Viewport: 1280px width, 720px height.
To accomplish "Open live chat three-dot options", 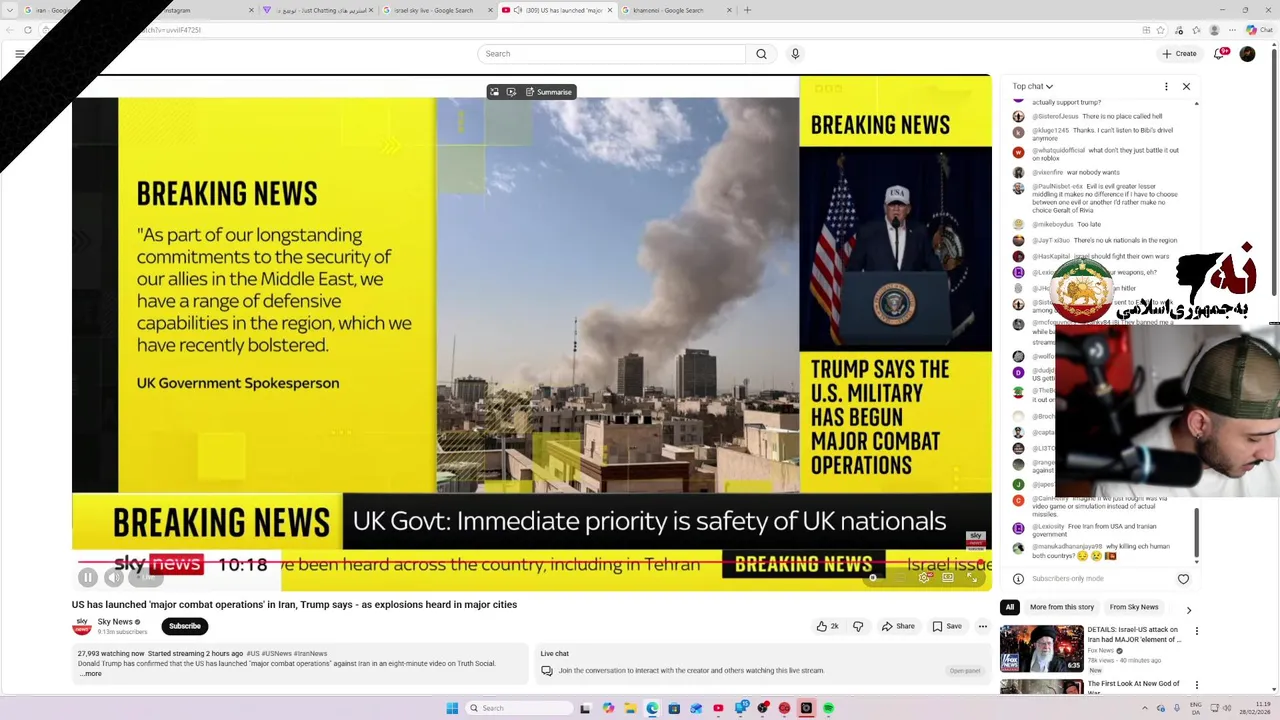I will (x=1166, y=87).
